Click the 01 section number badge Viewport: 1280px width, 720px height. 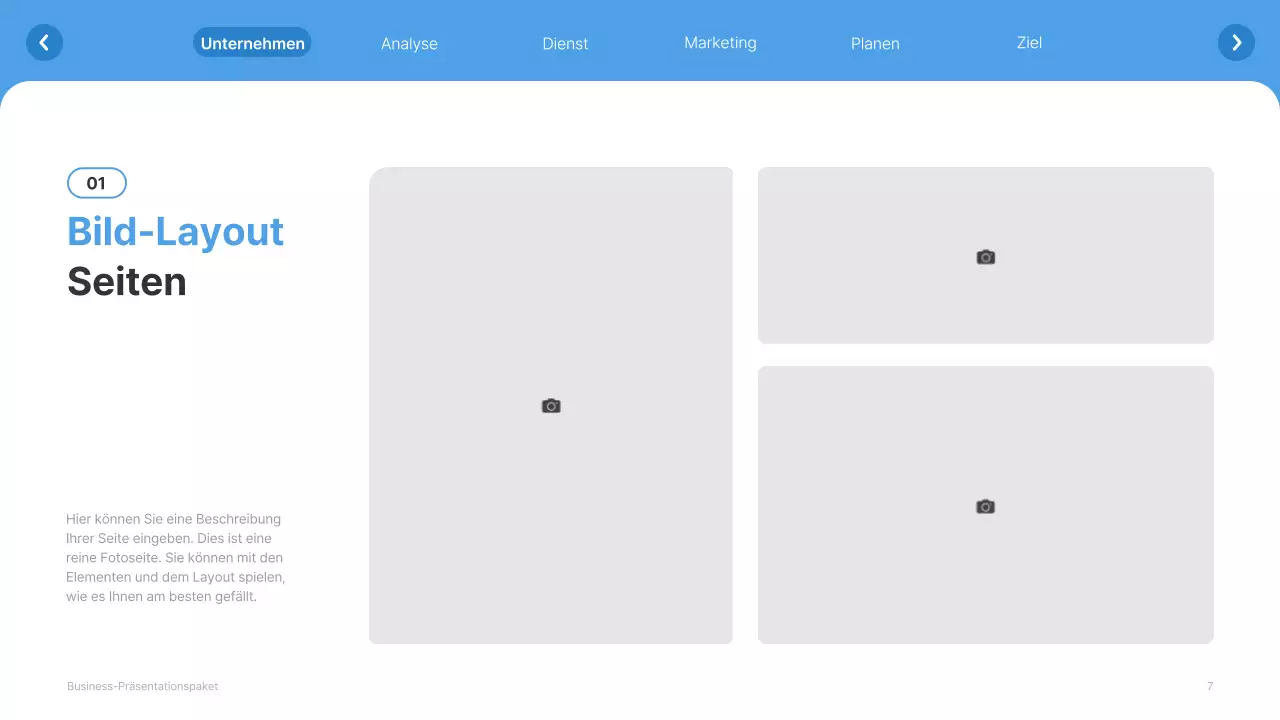pyautogui.click(x=97, y=183)
